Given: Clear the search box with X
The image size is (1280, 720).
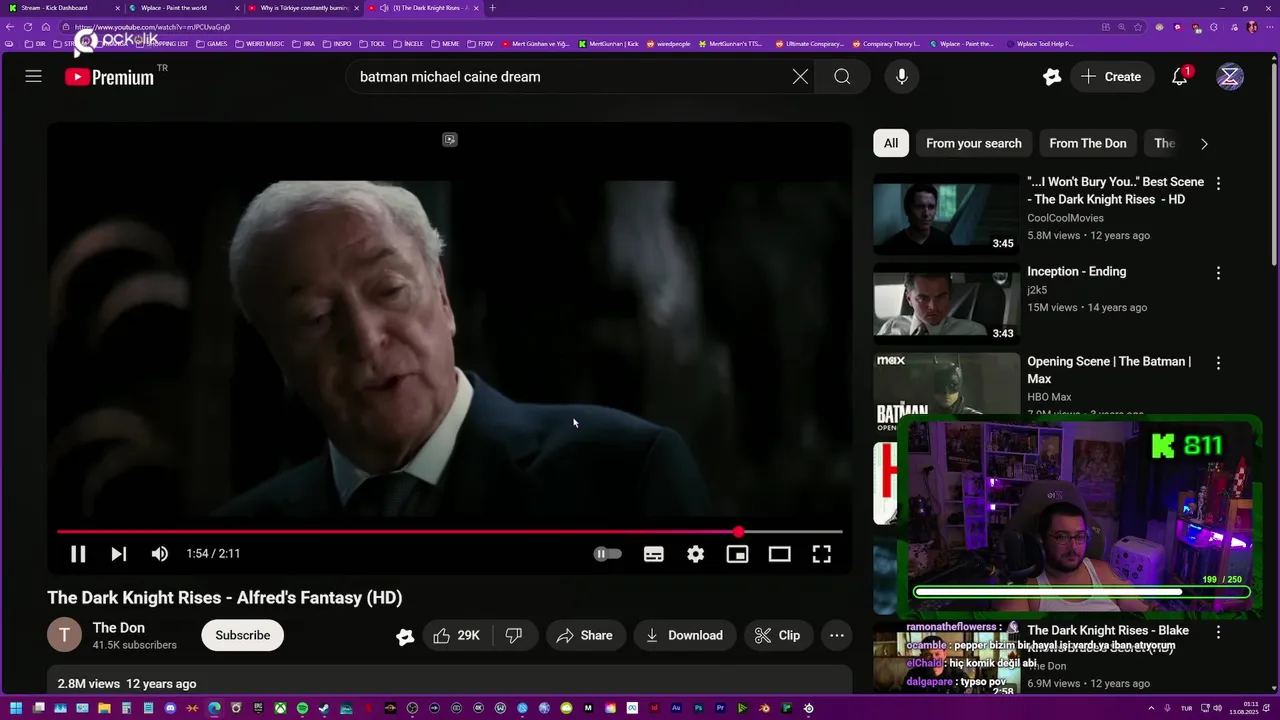Looking at the screenshot, I should click(800, 76).
